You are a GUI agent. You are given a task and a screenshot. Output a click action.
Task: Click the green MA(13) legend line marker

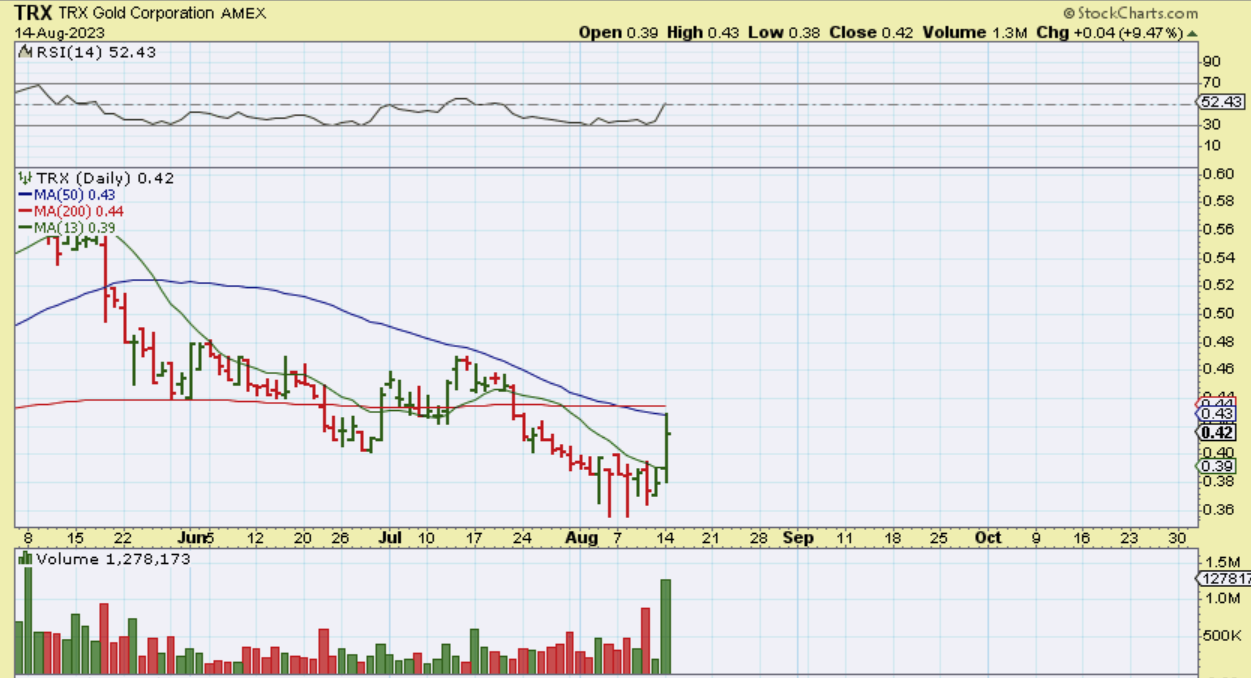(25, 227)
